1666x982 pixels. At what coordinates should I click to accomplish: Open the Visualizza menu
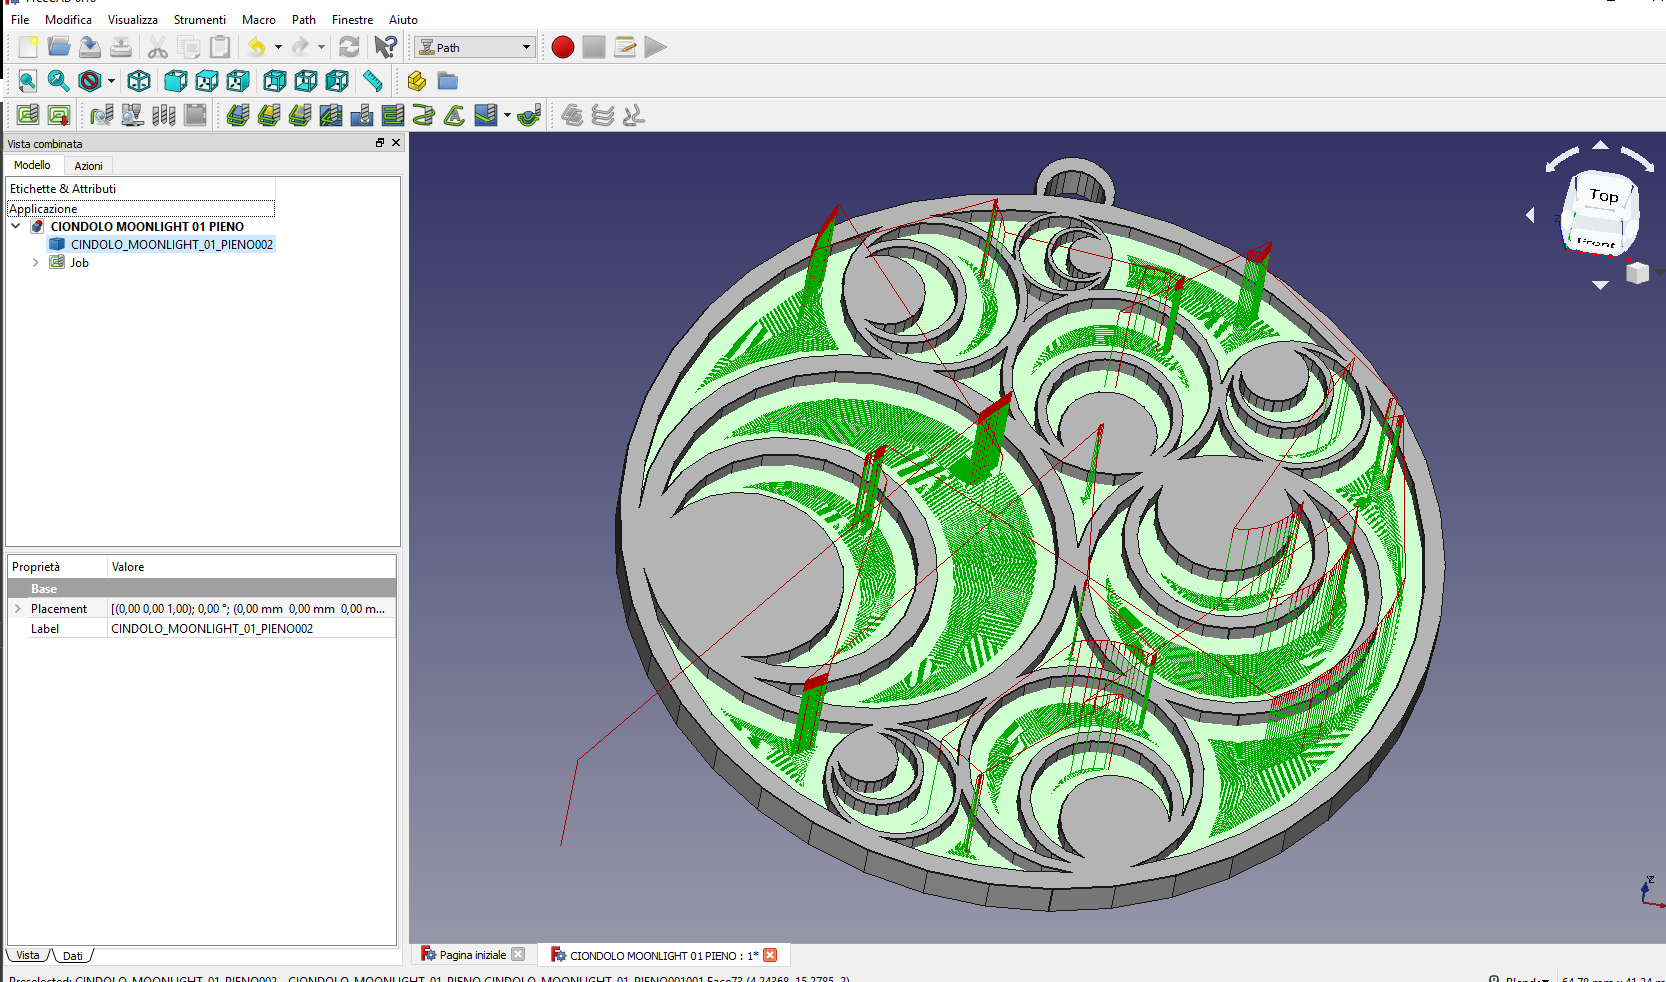click(x=132, y=19)
